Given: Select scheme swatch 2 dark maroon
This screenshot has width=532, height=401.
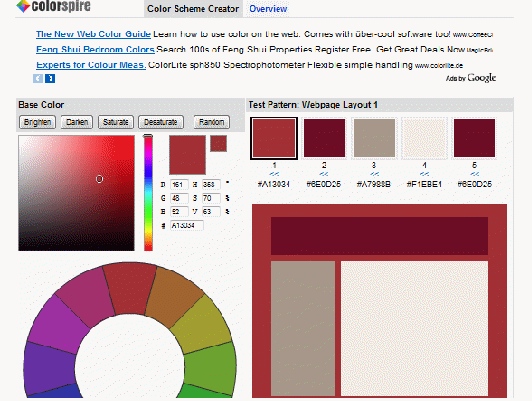Looking at the screenshot, I should tap(324, 138).
